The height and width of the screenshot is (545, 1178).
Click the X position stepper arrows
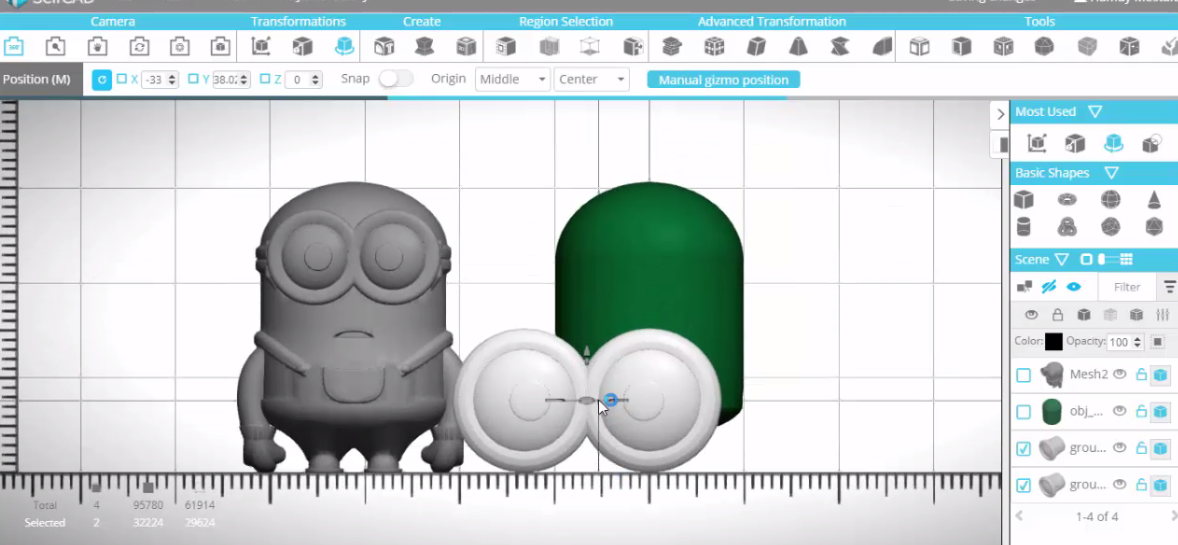pos(173,79)
